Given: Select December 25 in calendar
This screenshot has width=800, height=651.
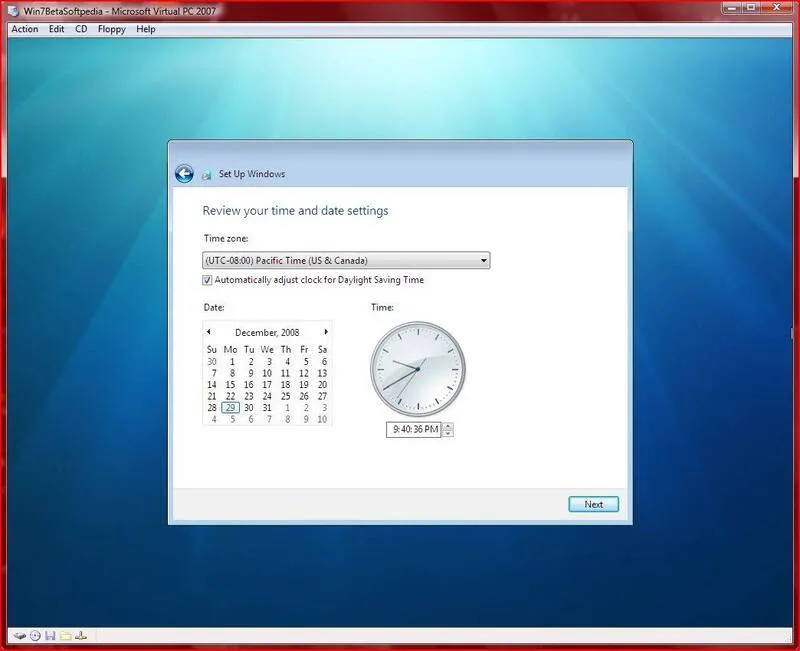Looking at the screenshot, I should pos(285,396).
